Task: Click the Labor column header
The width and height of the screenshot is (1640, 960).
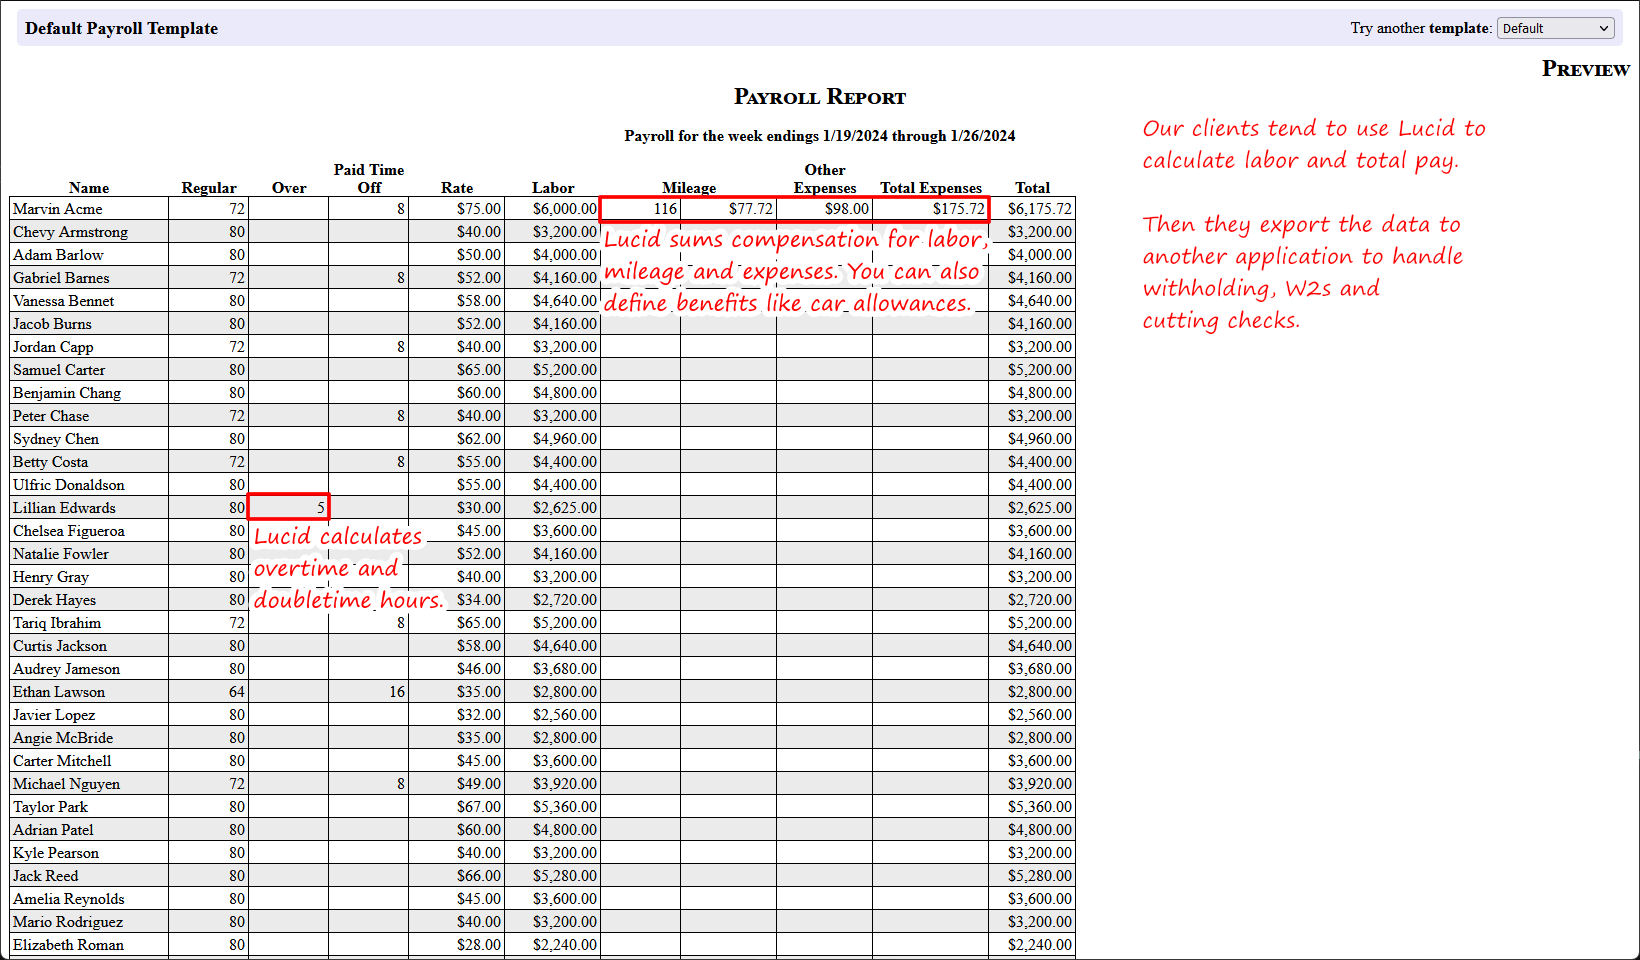Action: (x=553, y=188)
